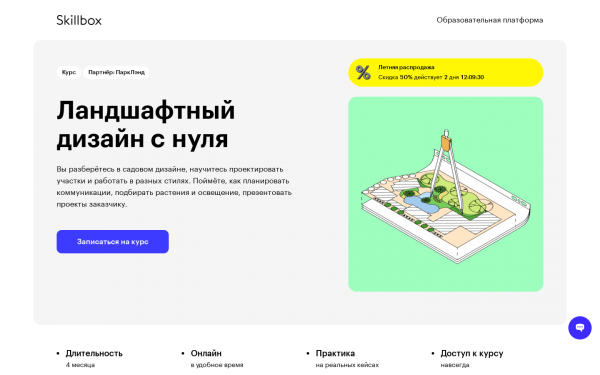Select the в удобное время text
The height and width of the screenshot is (375, 600).
click(x=217, y=365)
